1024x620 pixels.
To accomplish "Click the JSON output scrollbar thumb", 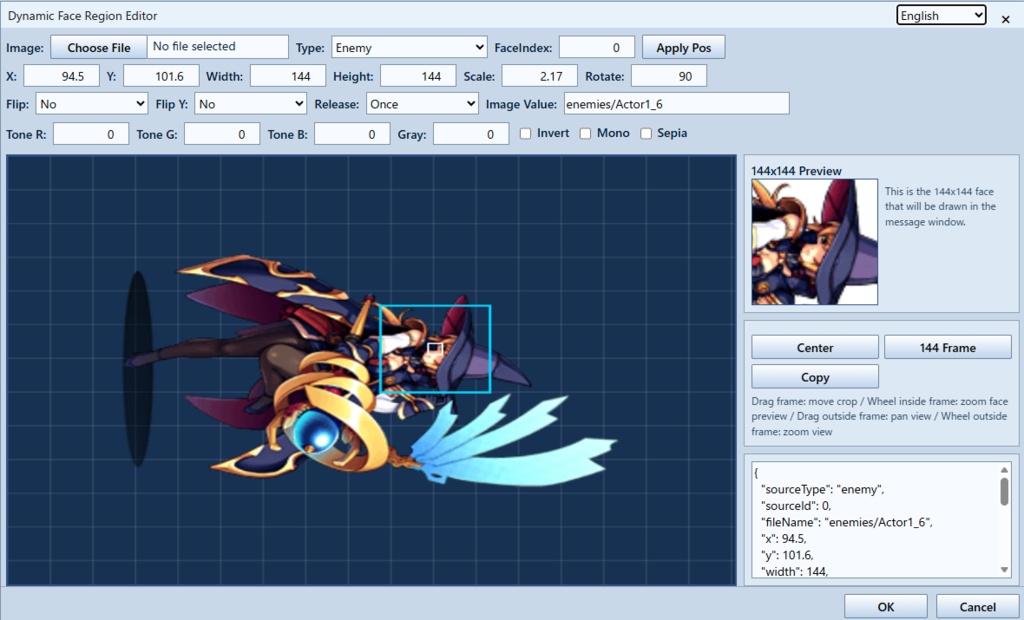I will tap(1004, 491).
